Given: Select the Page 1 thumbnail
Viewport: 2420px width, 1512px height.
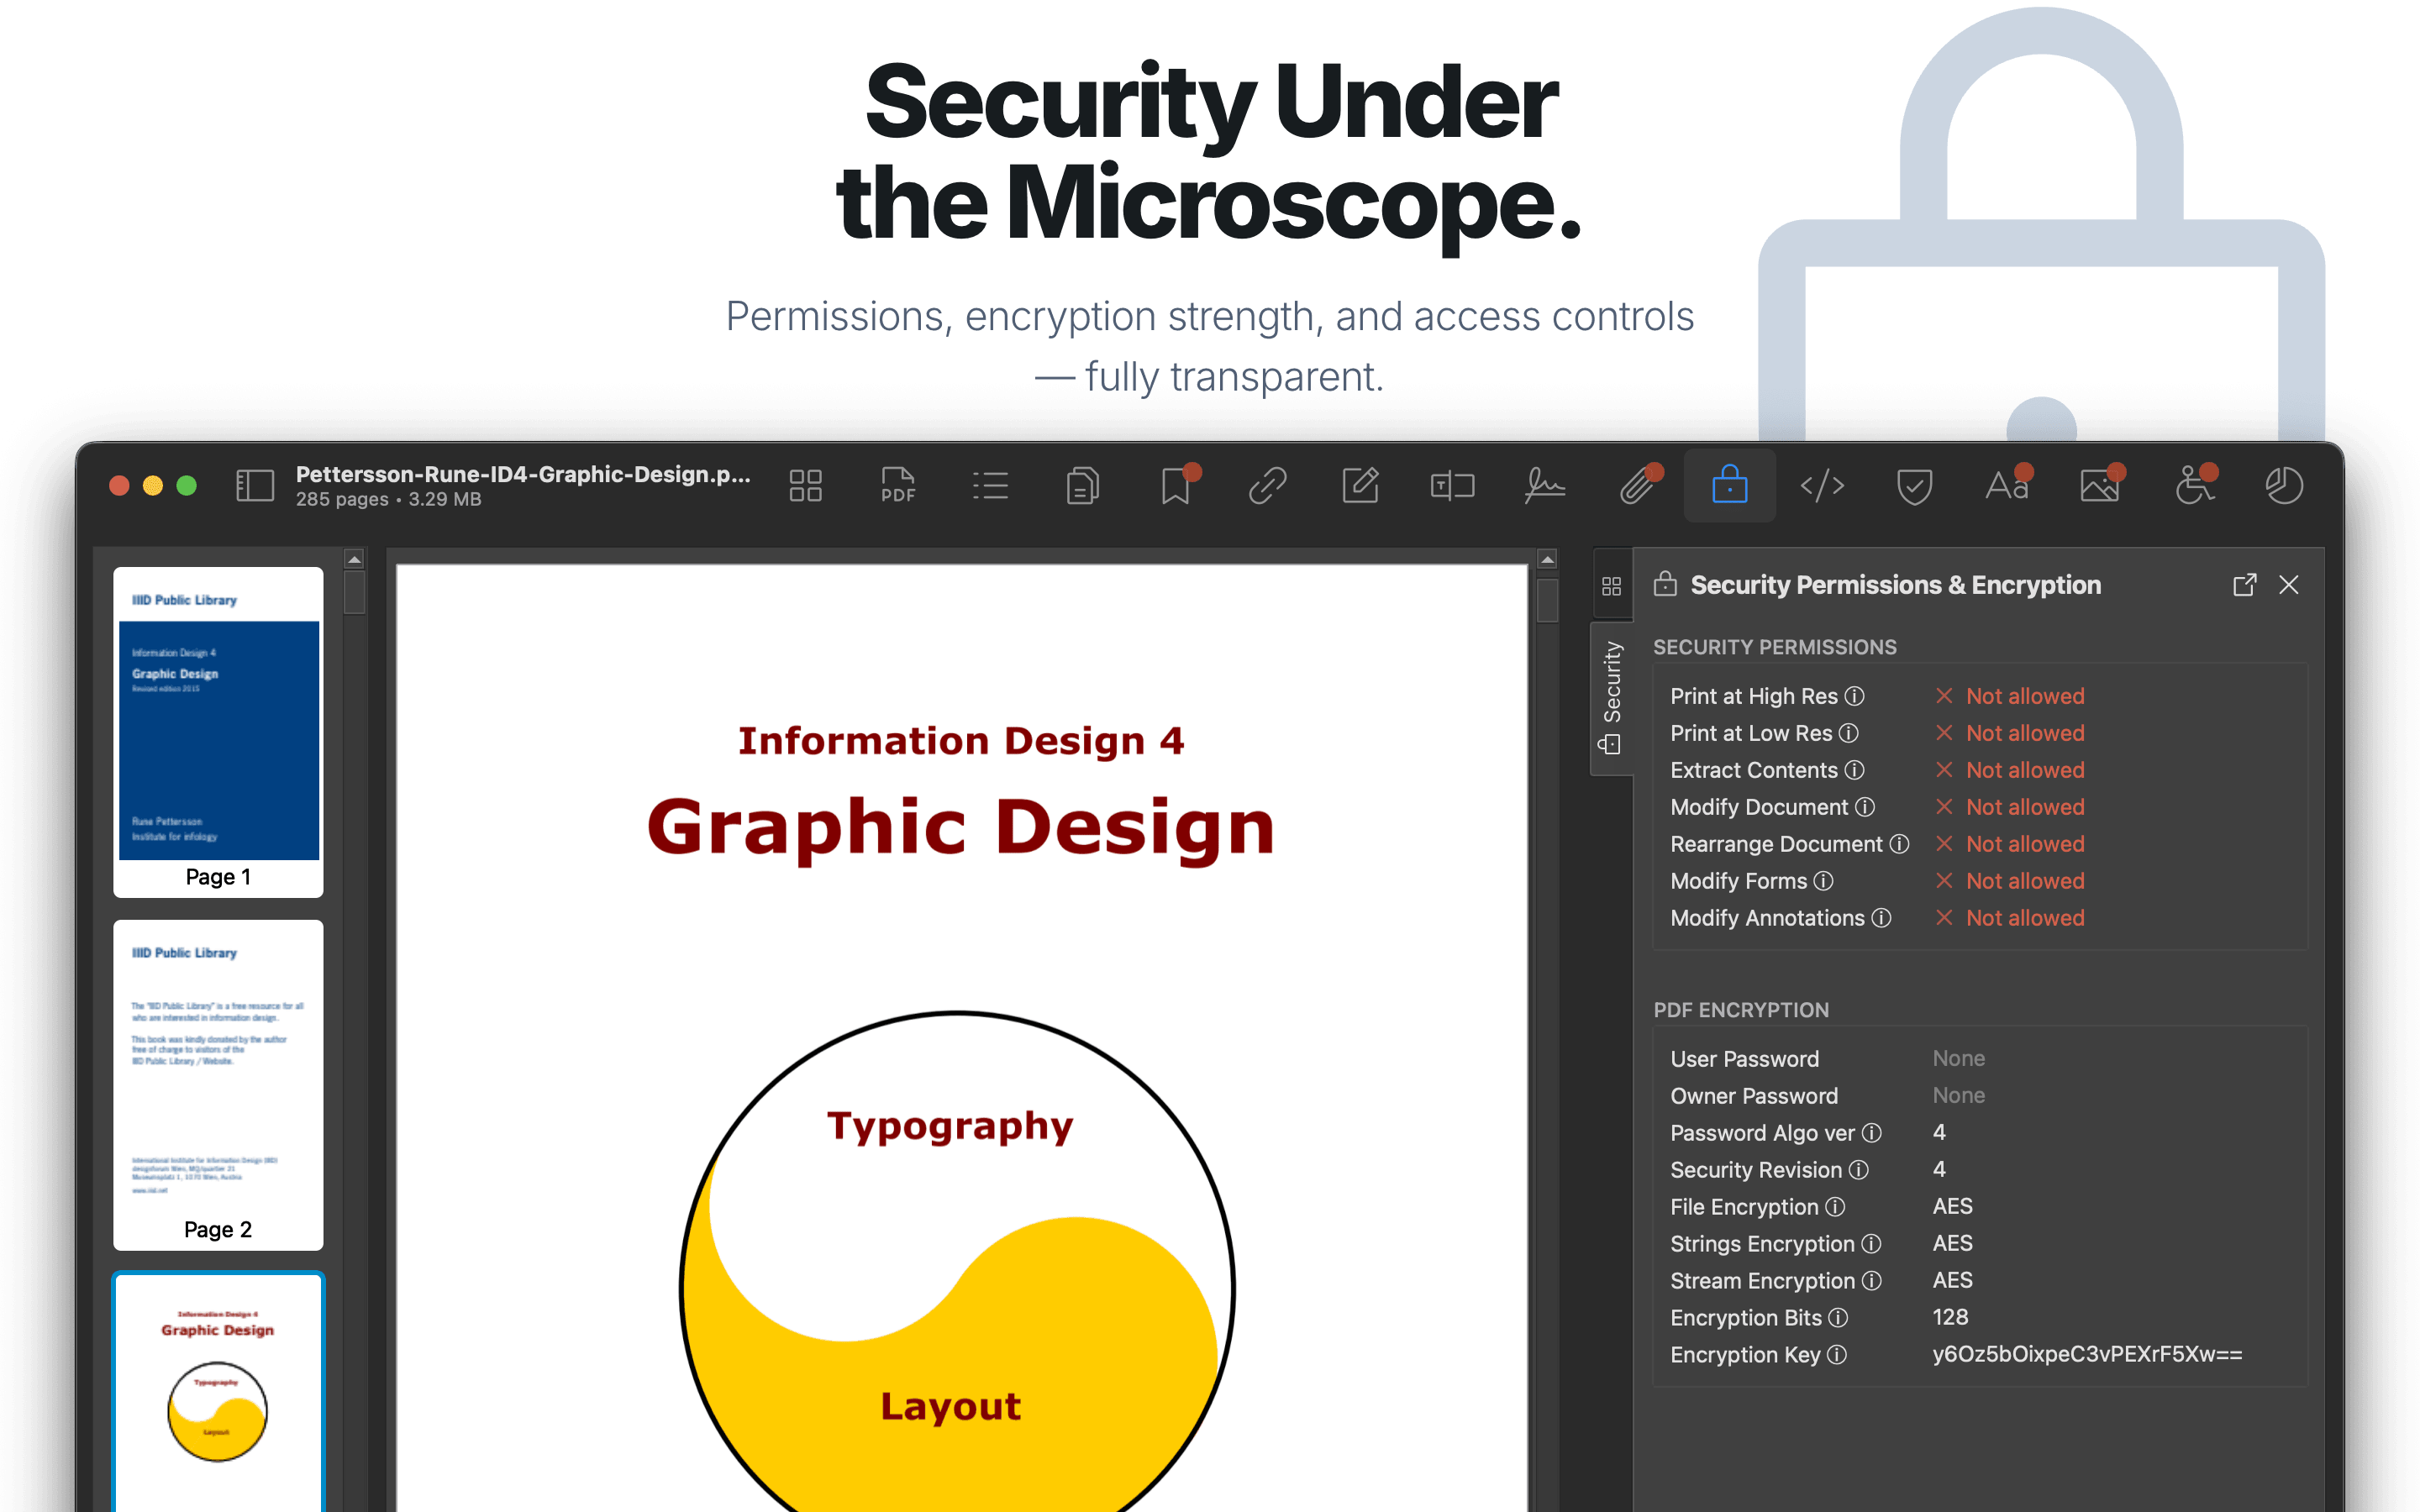Looking at the screenshot, I should [x=218, y=731].
